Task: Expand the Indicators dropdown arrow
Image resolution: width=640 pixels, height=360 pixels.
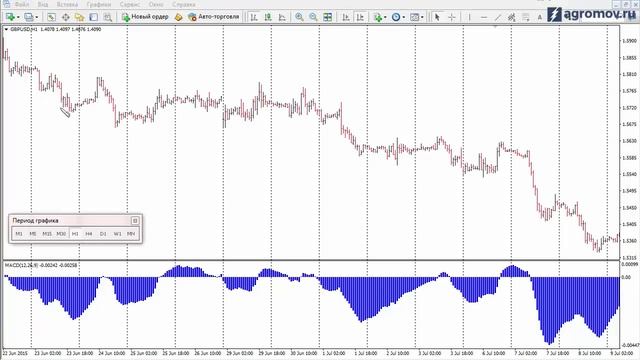Action: click(385, 17)
